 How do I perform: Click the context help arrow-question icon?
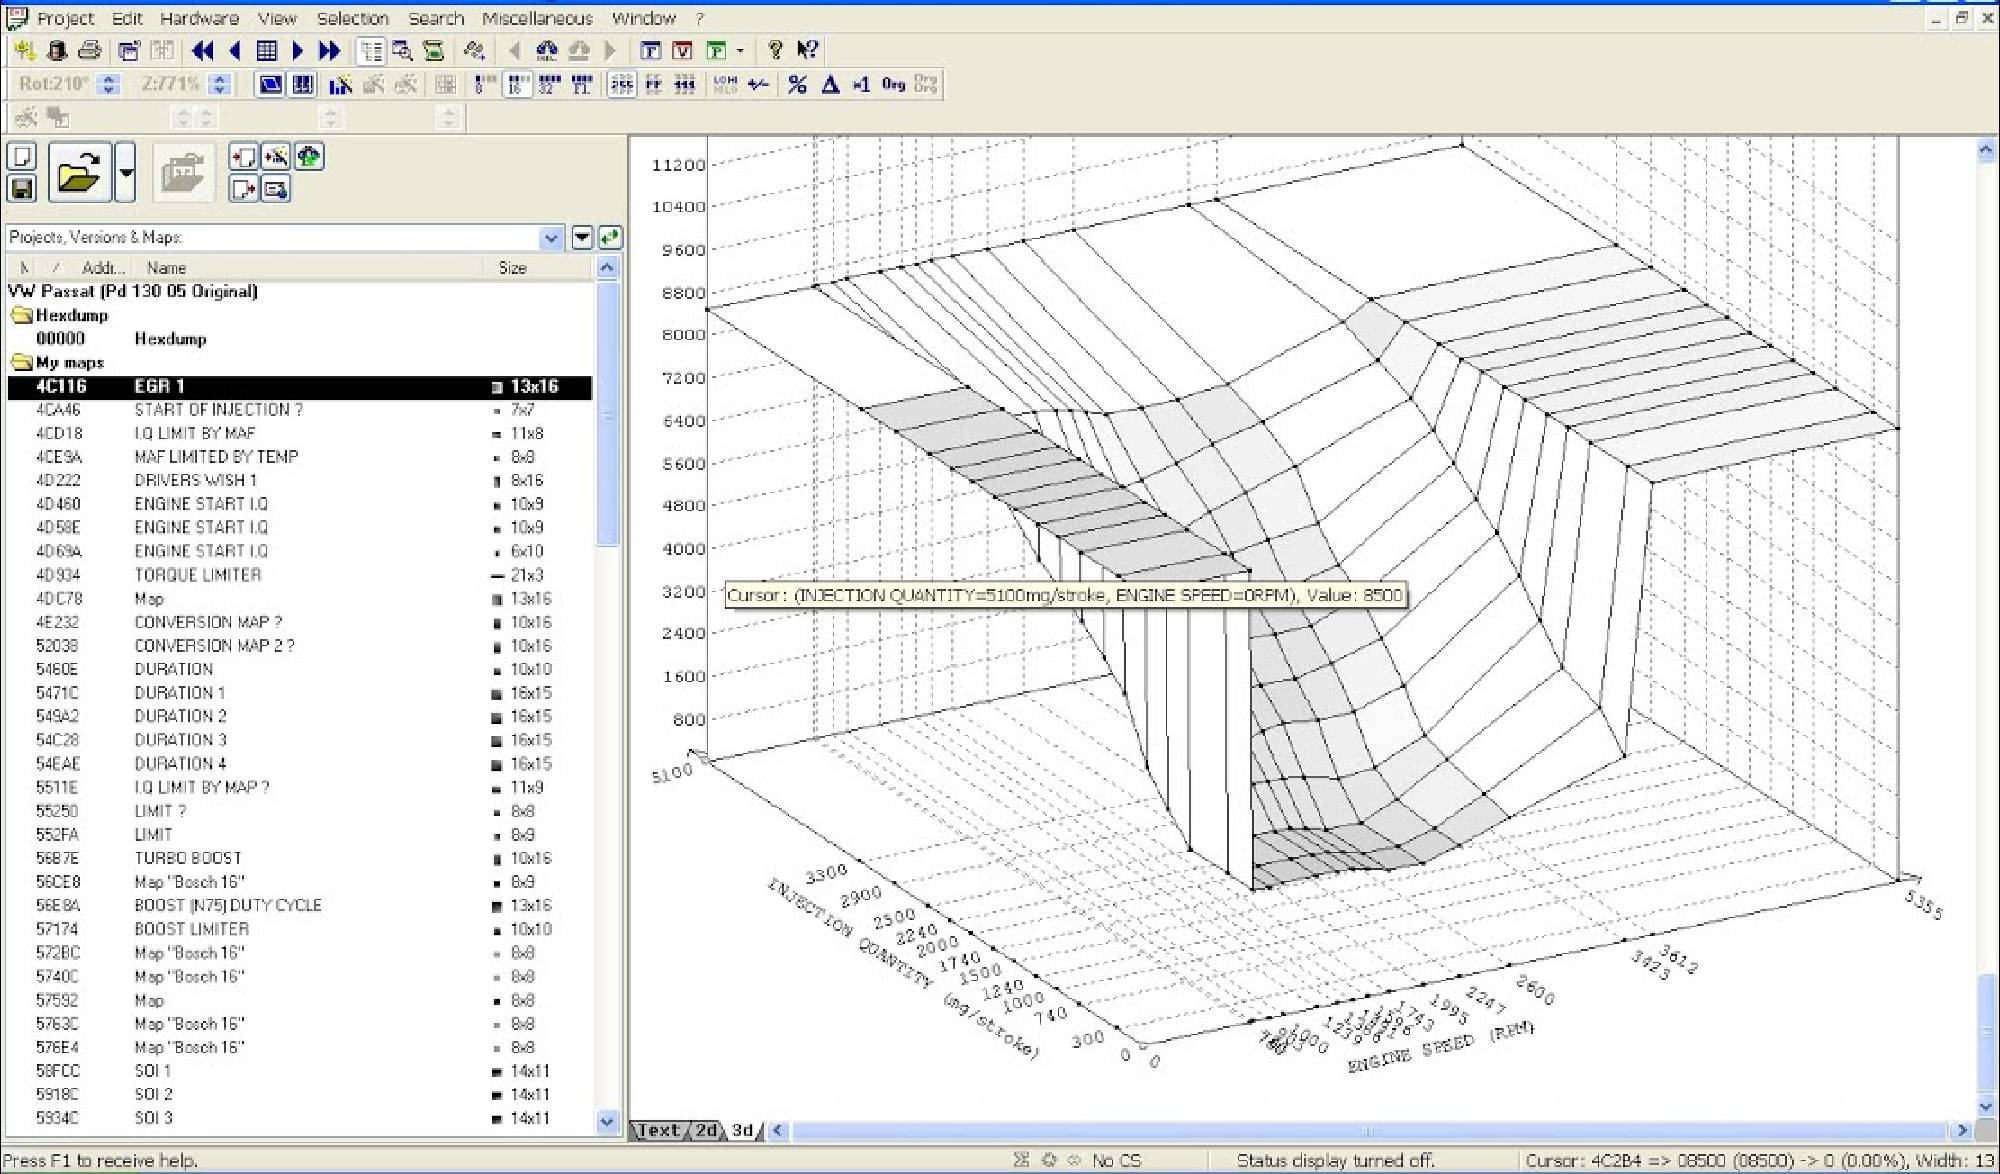(807, 50)
